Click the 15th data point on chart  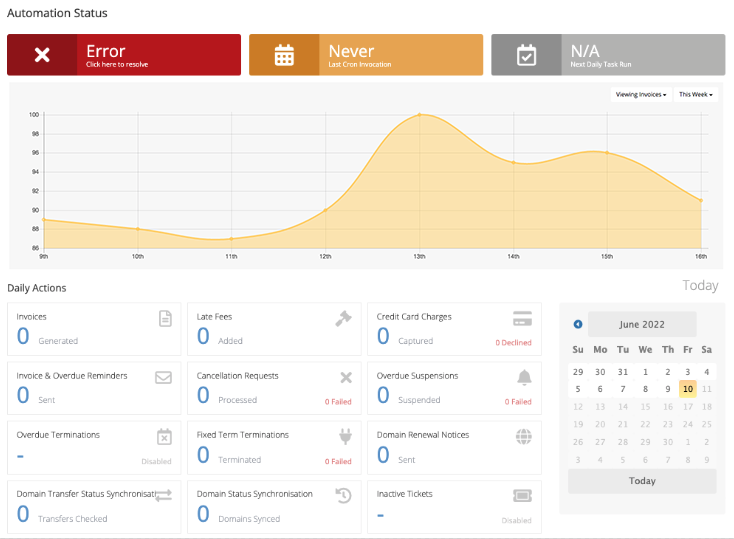pos(607,153)
